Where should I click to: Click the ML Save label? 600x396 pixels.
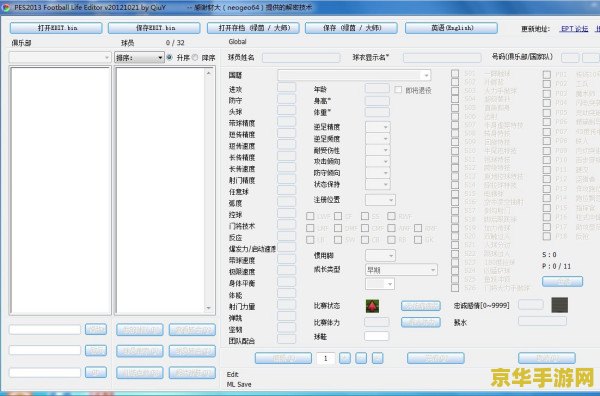(x=239, y=384)
